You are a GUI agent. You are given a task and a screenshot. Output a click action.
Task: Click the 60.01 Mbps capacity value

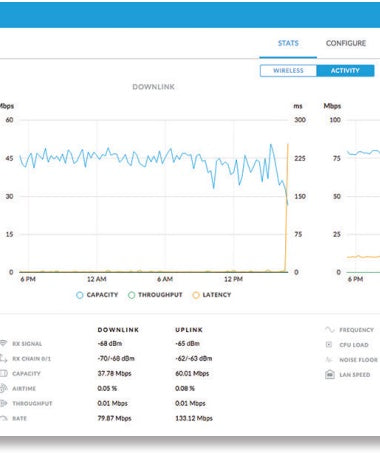tap(192, 373)
